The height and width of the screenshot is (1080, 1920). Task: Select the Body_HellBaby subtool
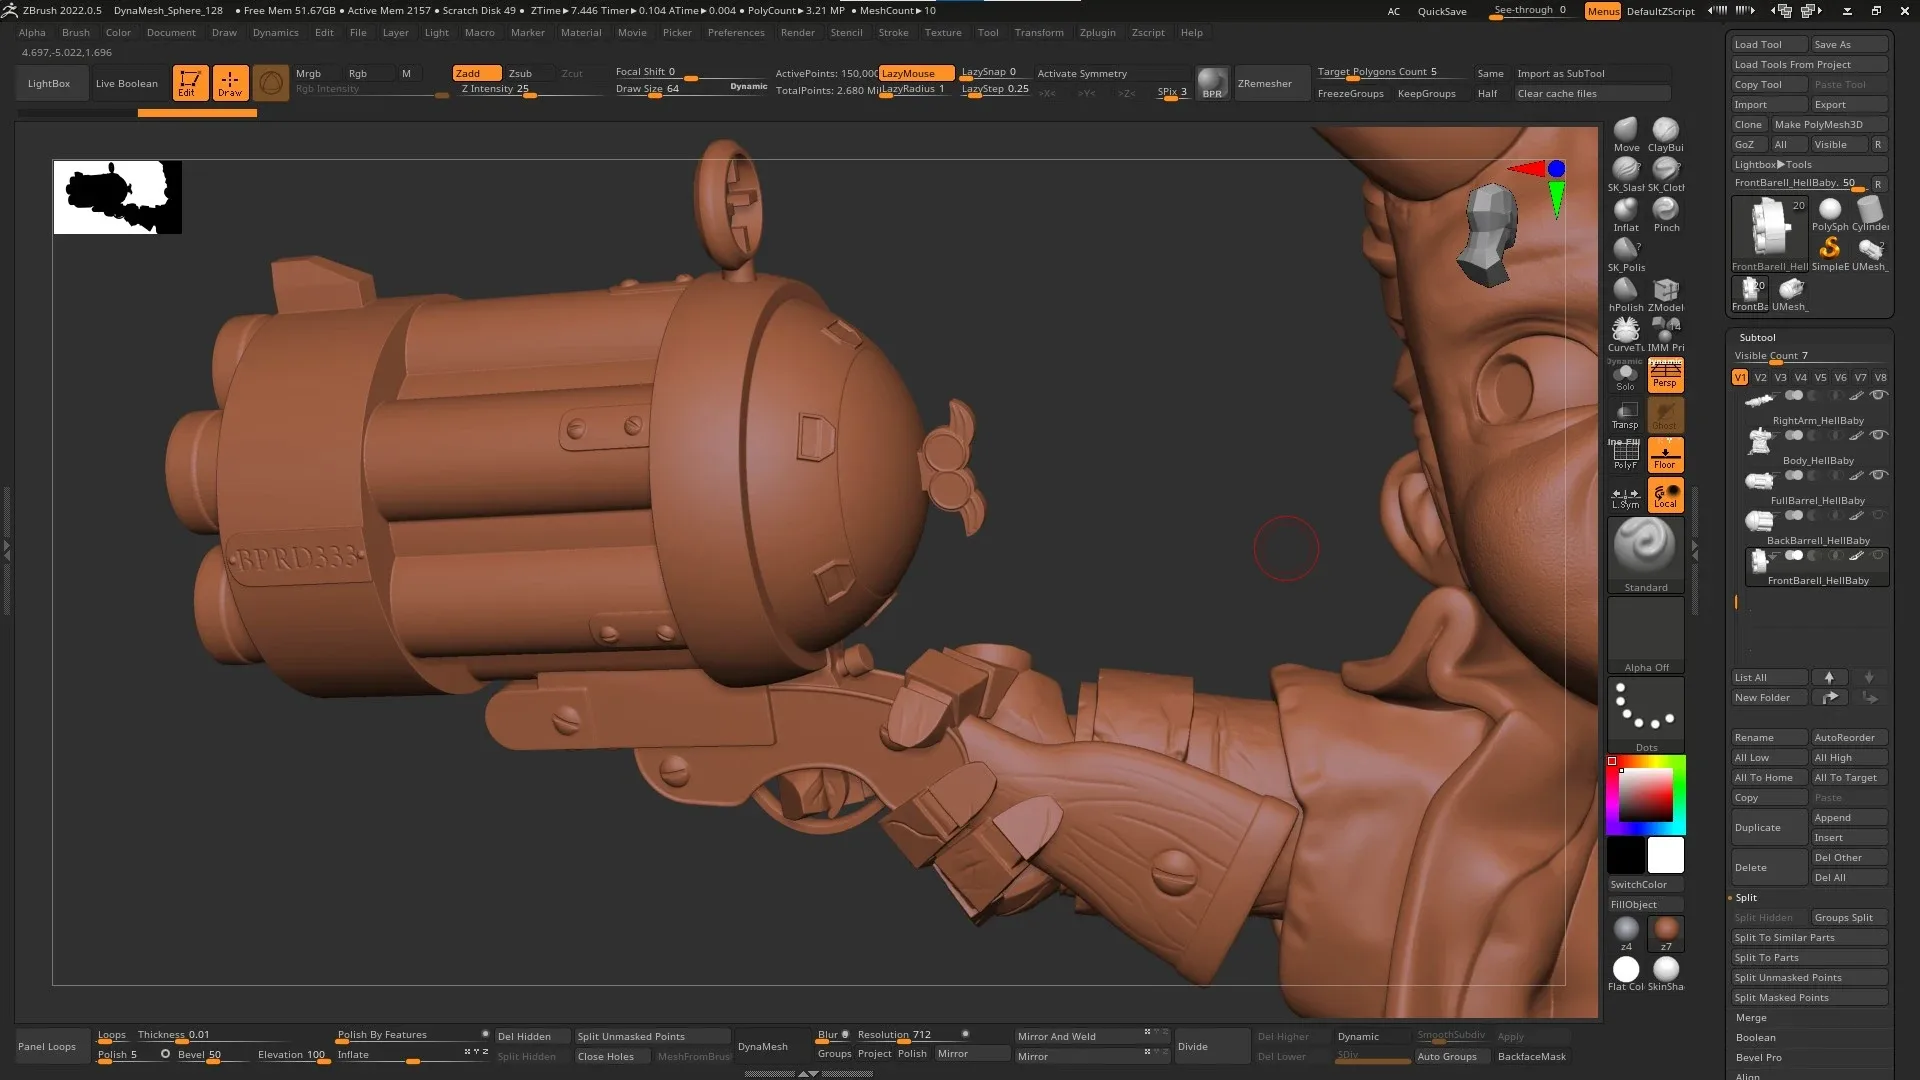(1818, 460)
